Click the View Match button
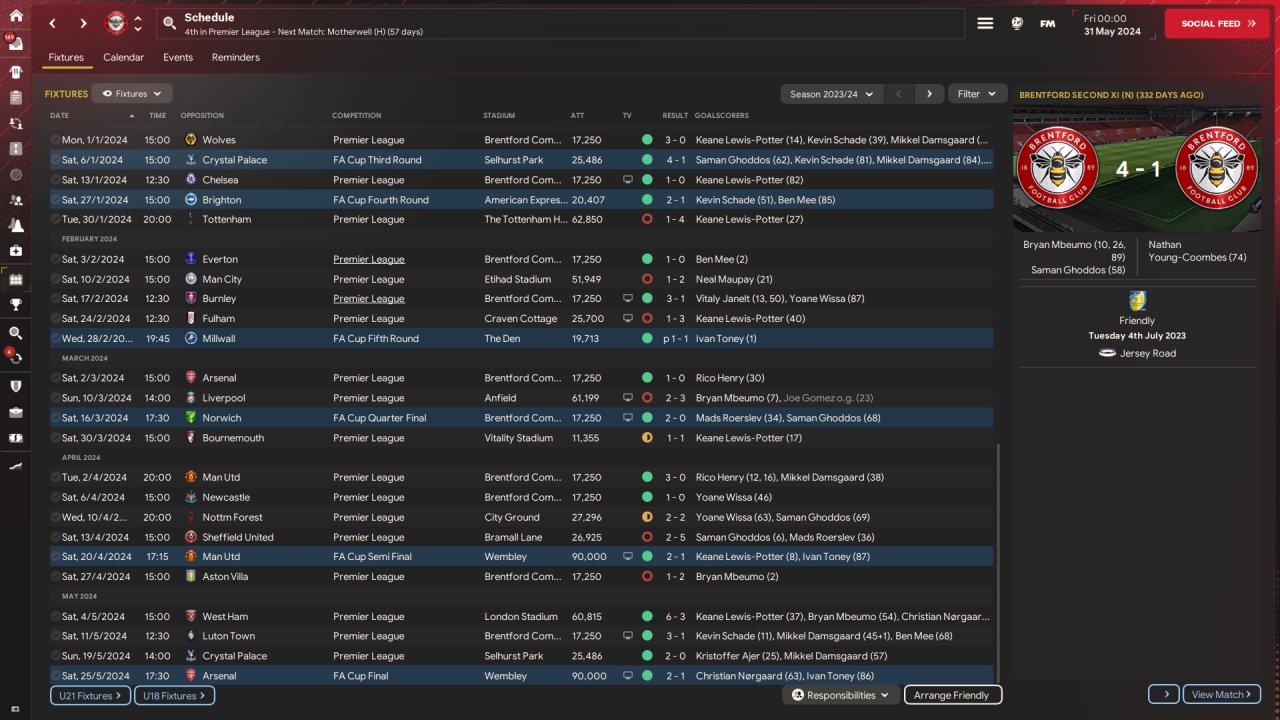 (1222, 695)
